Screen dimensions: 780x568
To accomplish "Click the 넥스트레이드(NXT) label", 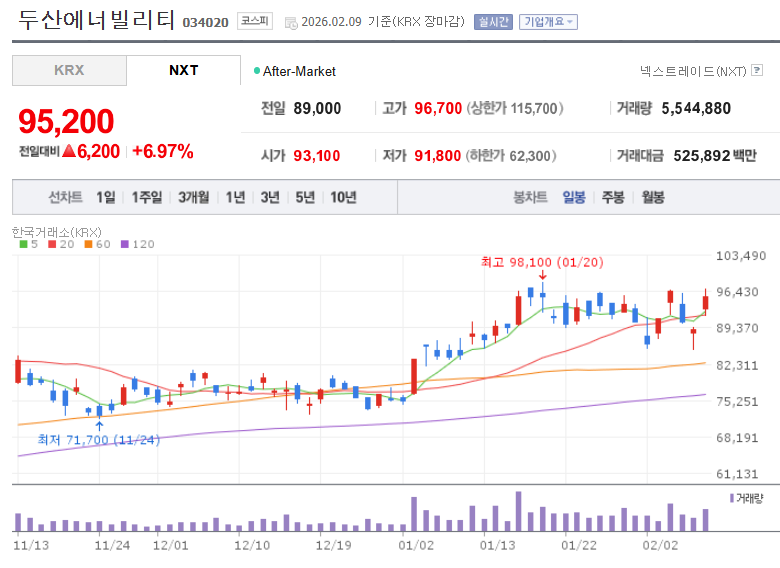I will pos(693,71).
